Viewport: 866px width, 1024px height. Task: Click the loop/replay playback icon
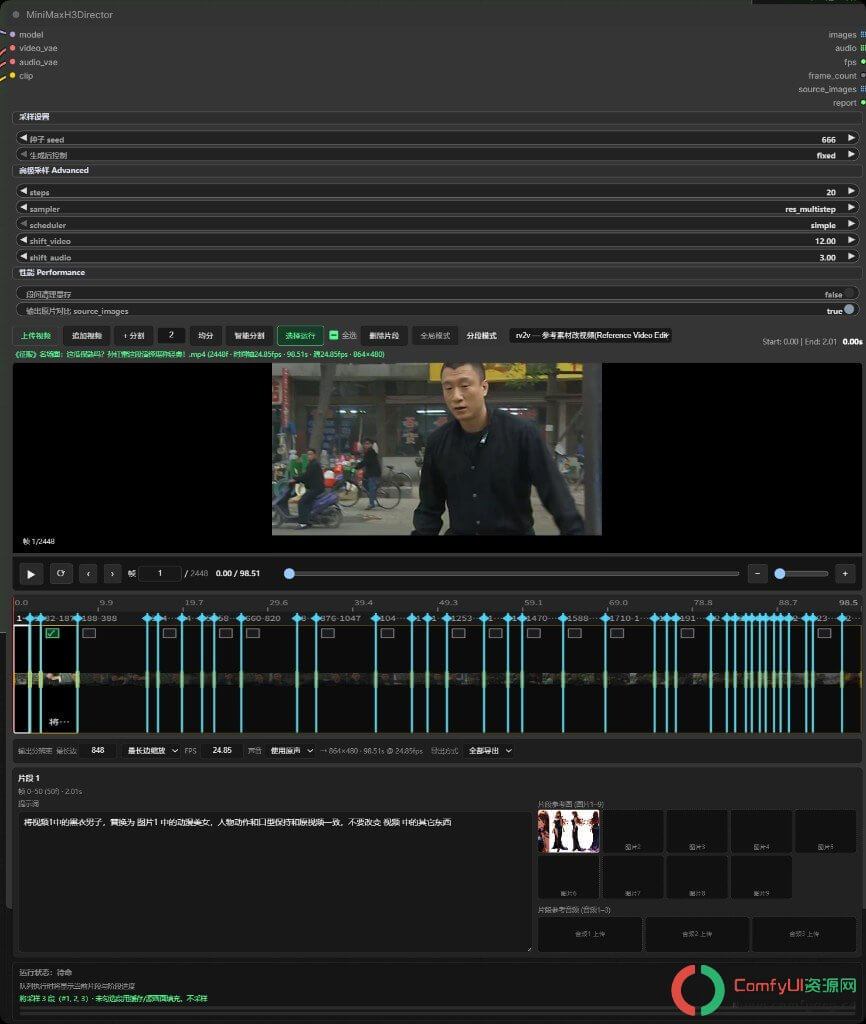(61, 573)
